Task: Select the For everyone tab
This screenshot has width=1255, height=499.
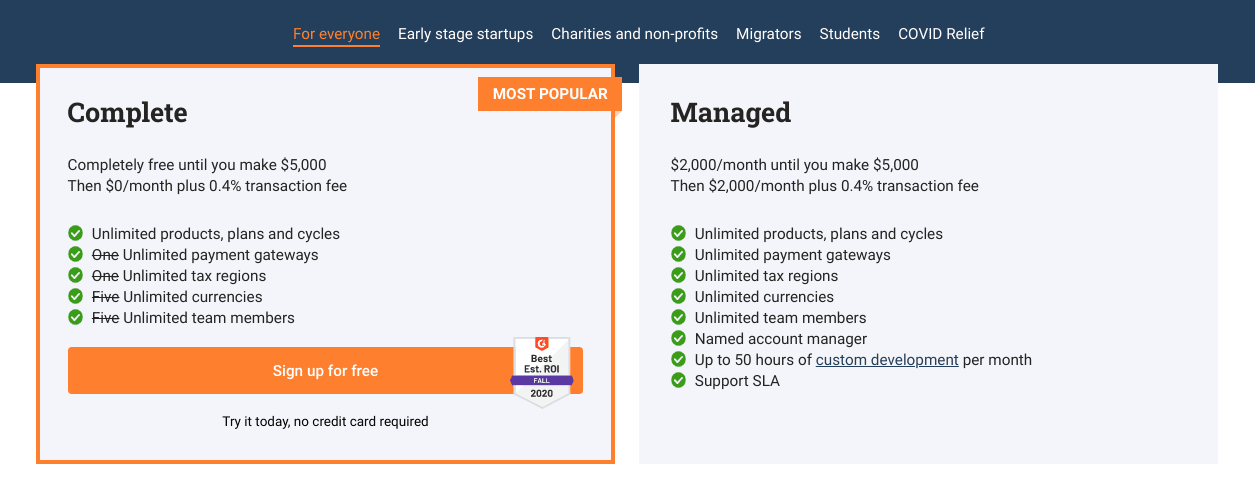Action: (336, 34)
